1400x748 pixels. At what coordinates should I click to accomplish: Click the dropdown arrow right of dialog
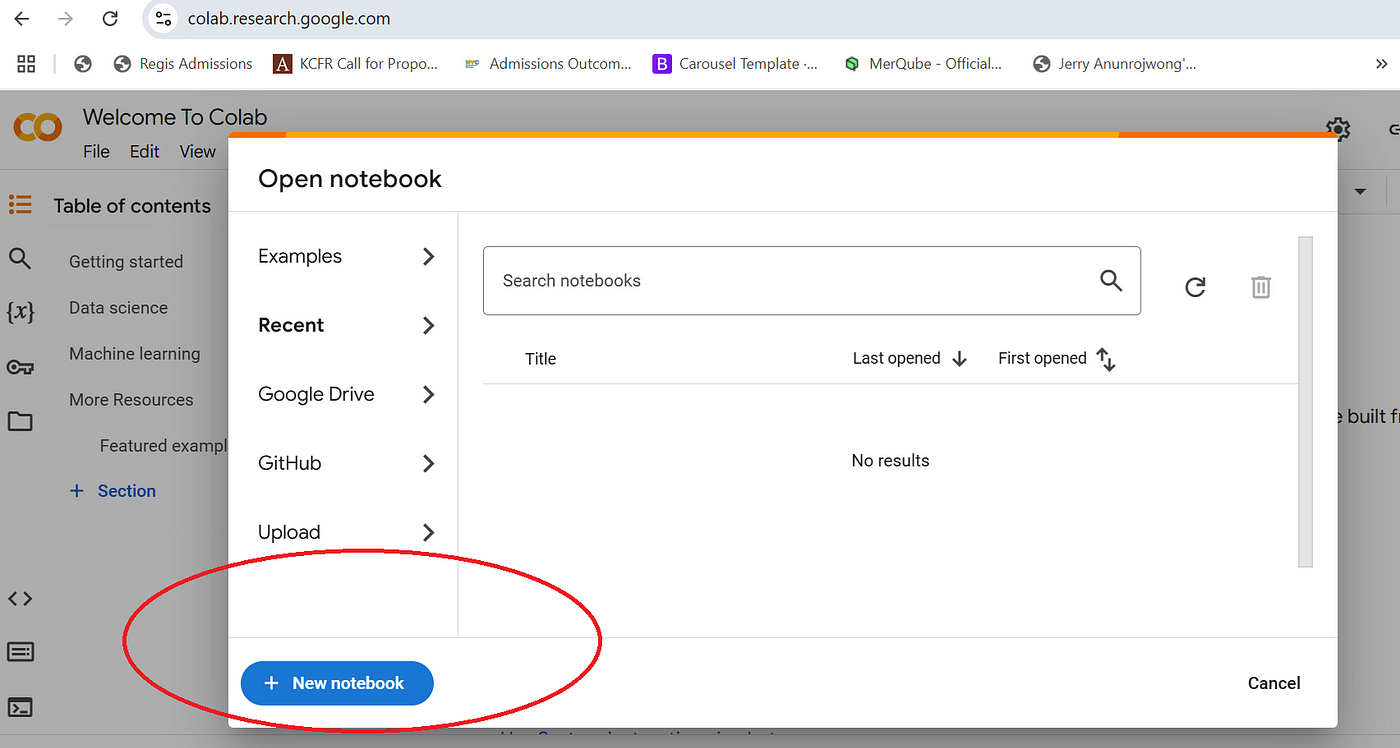point(1360,191)
